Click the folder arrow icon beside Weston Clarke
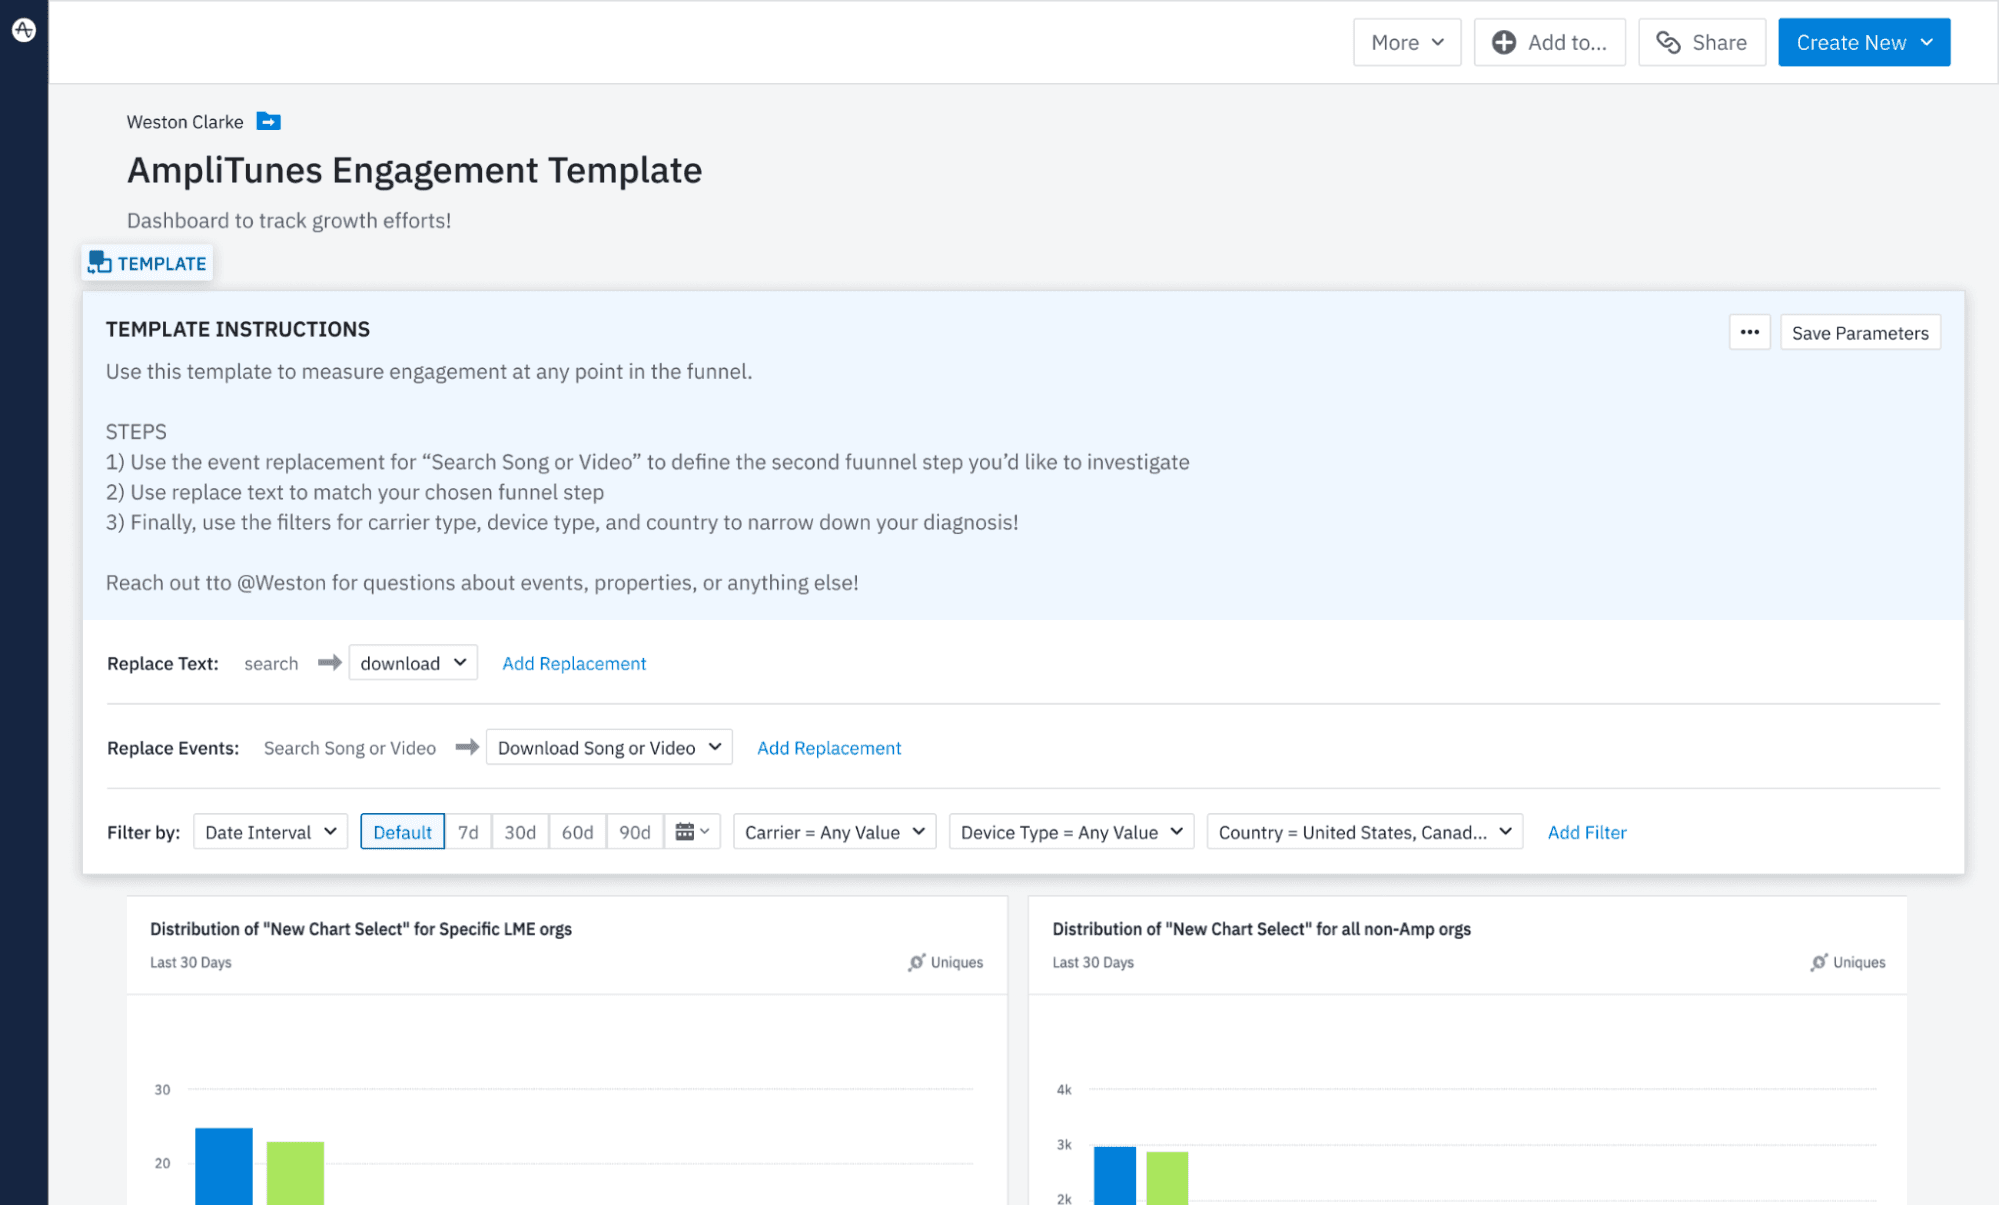This screenshot has width=1999, height=1206. point(268,121)
